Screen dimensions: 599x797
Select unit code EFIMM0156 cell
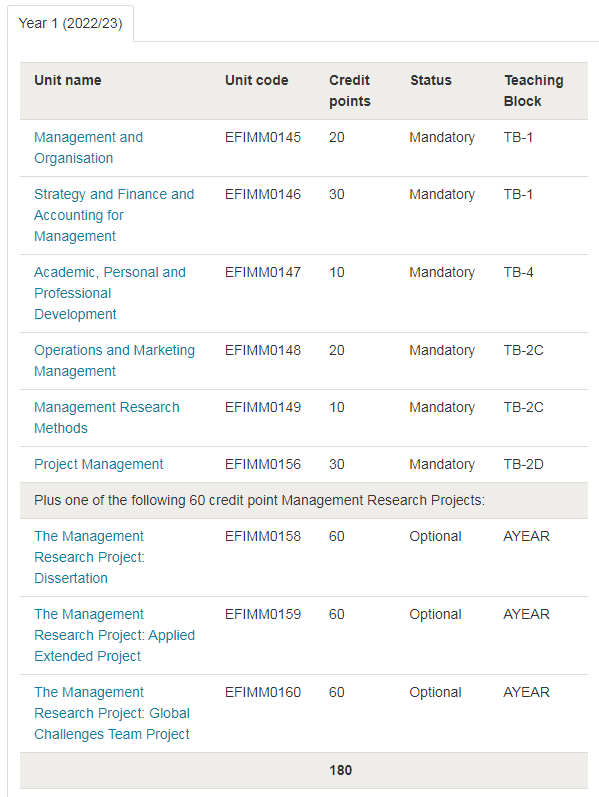263,465
